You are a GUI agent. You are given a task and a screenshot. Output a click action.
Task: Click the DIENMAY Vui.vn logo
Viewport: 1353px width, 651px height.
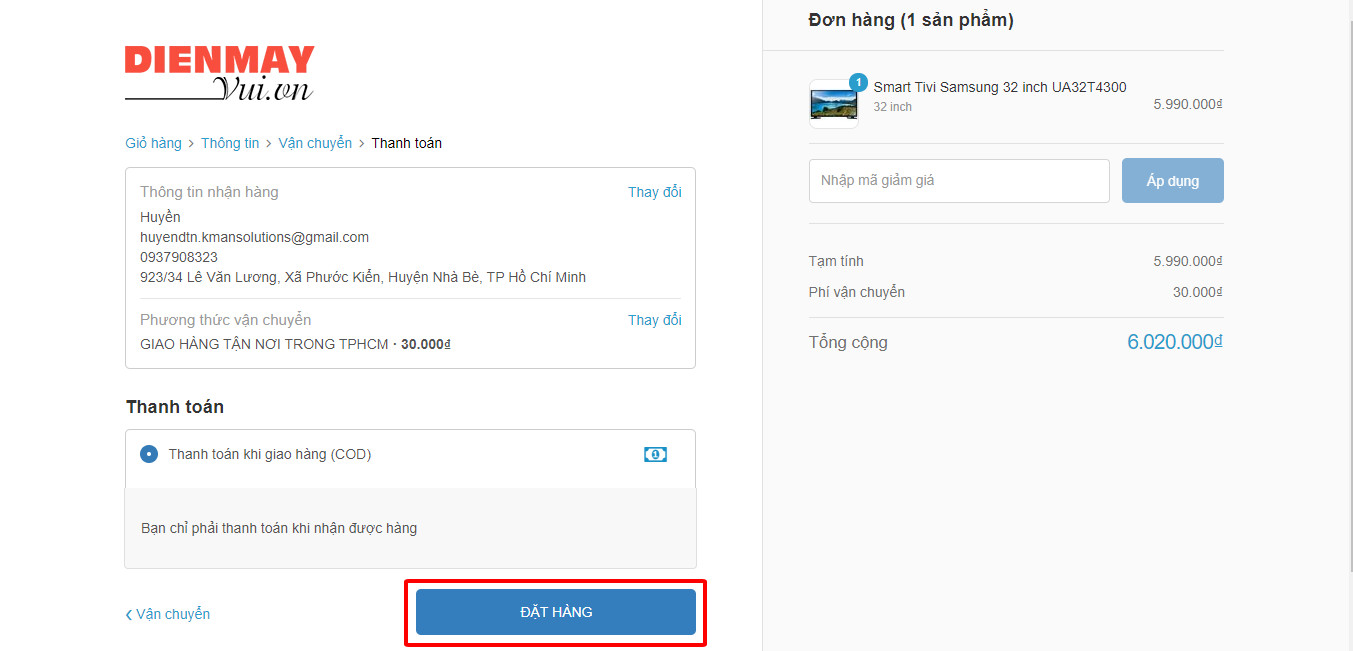point(219,74)
